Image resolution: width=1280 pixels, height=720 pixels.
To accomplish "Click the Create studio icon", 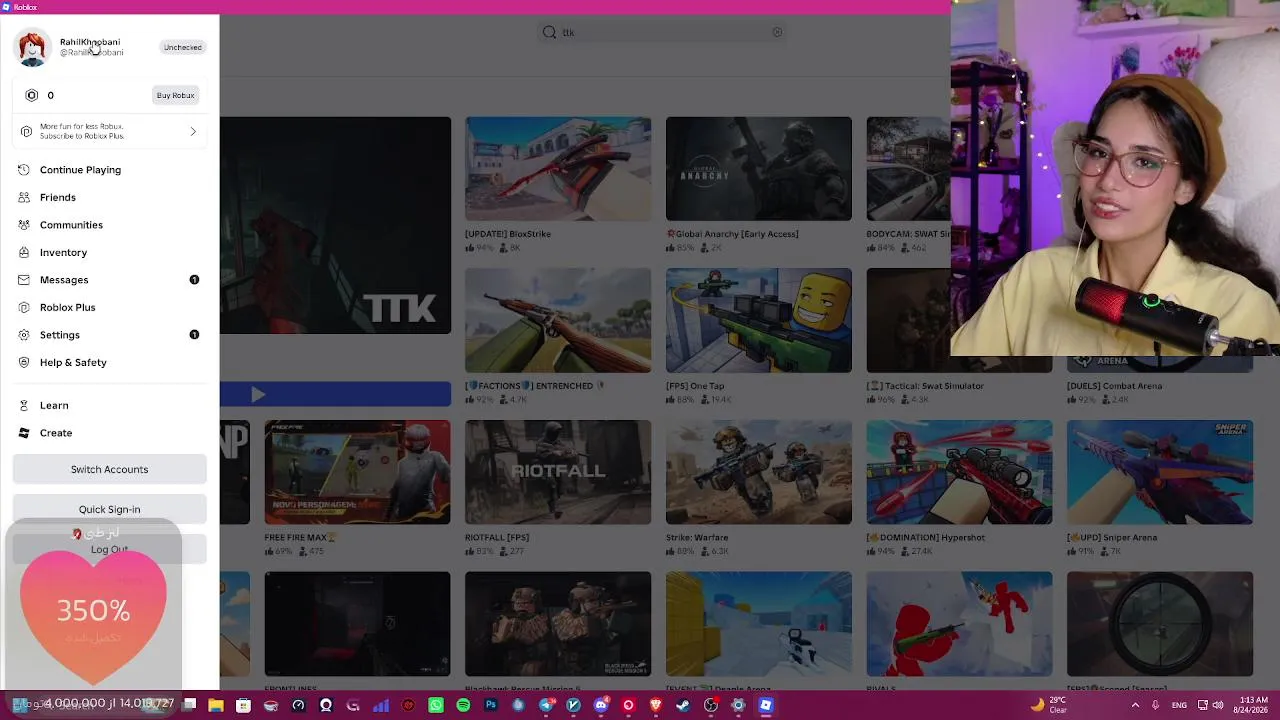I will click(24, 433).
